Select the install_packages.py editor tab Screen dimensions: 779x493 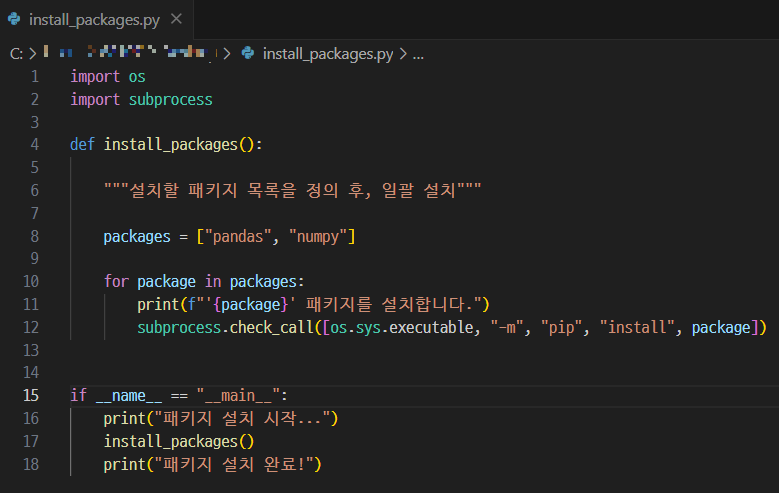tap(96, 19)
